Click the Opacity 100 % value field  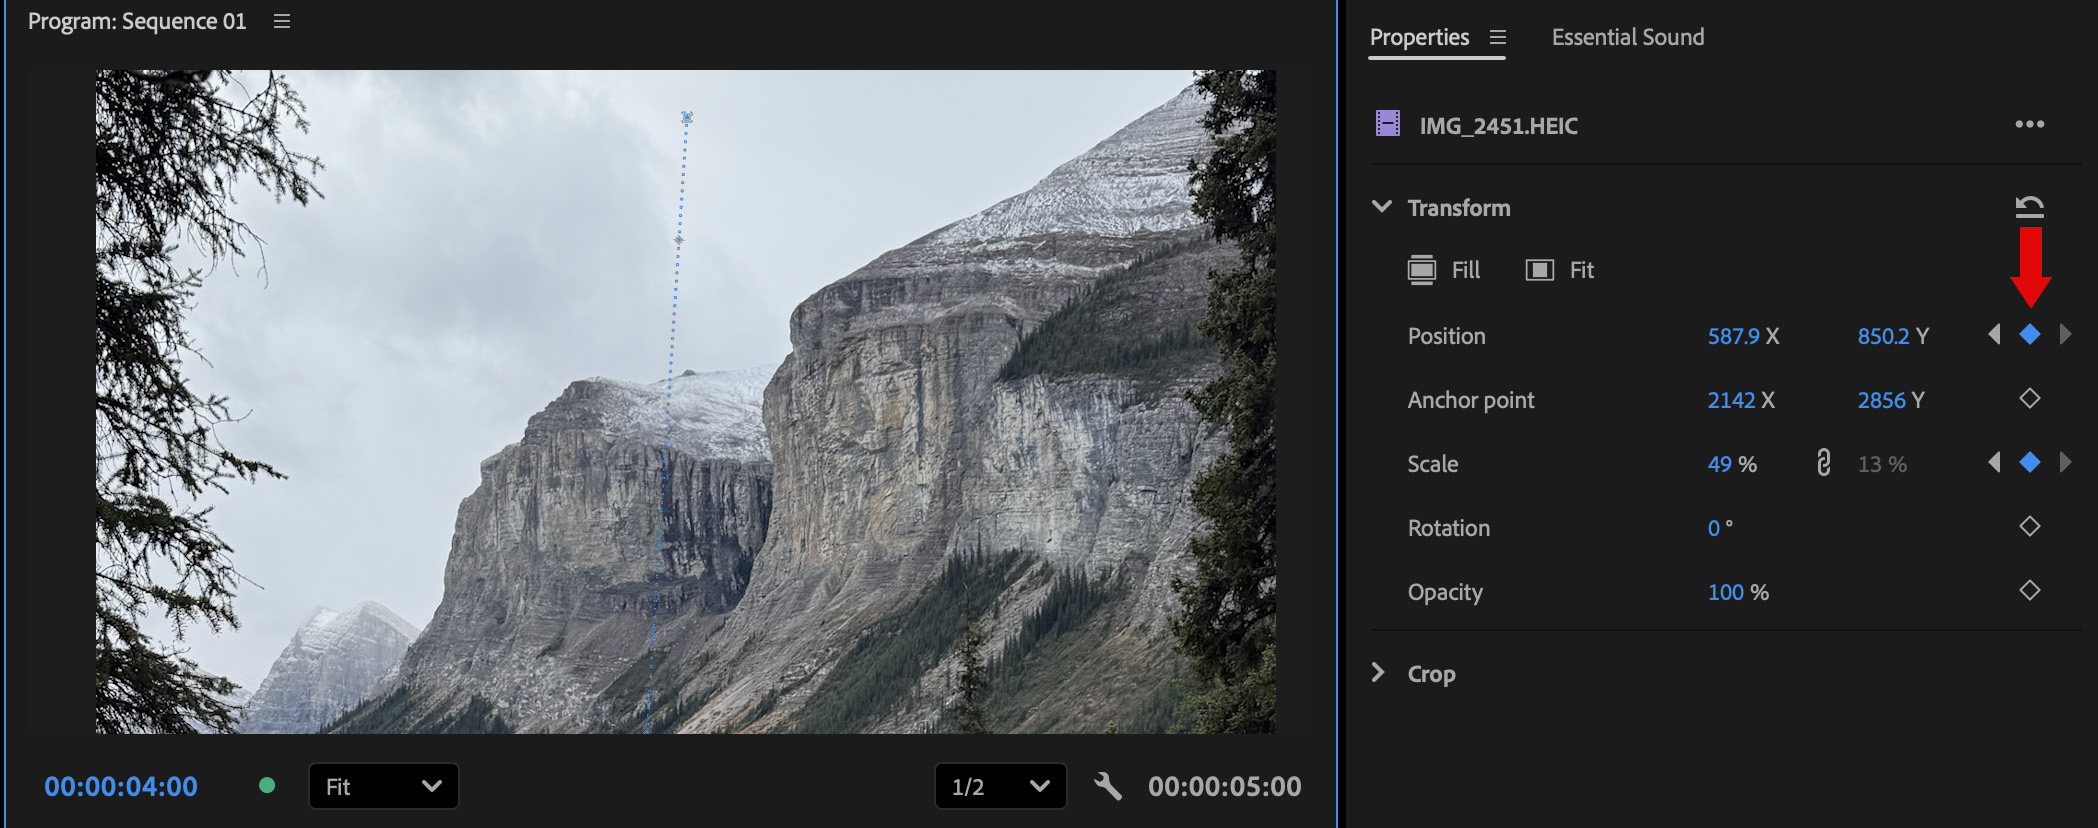pyautogui.click(x=1726, y=592)
